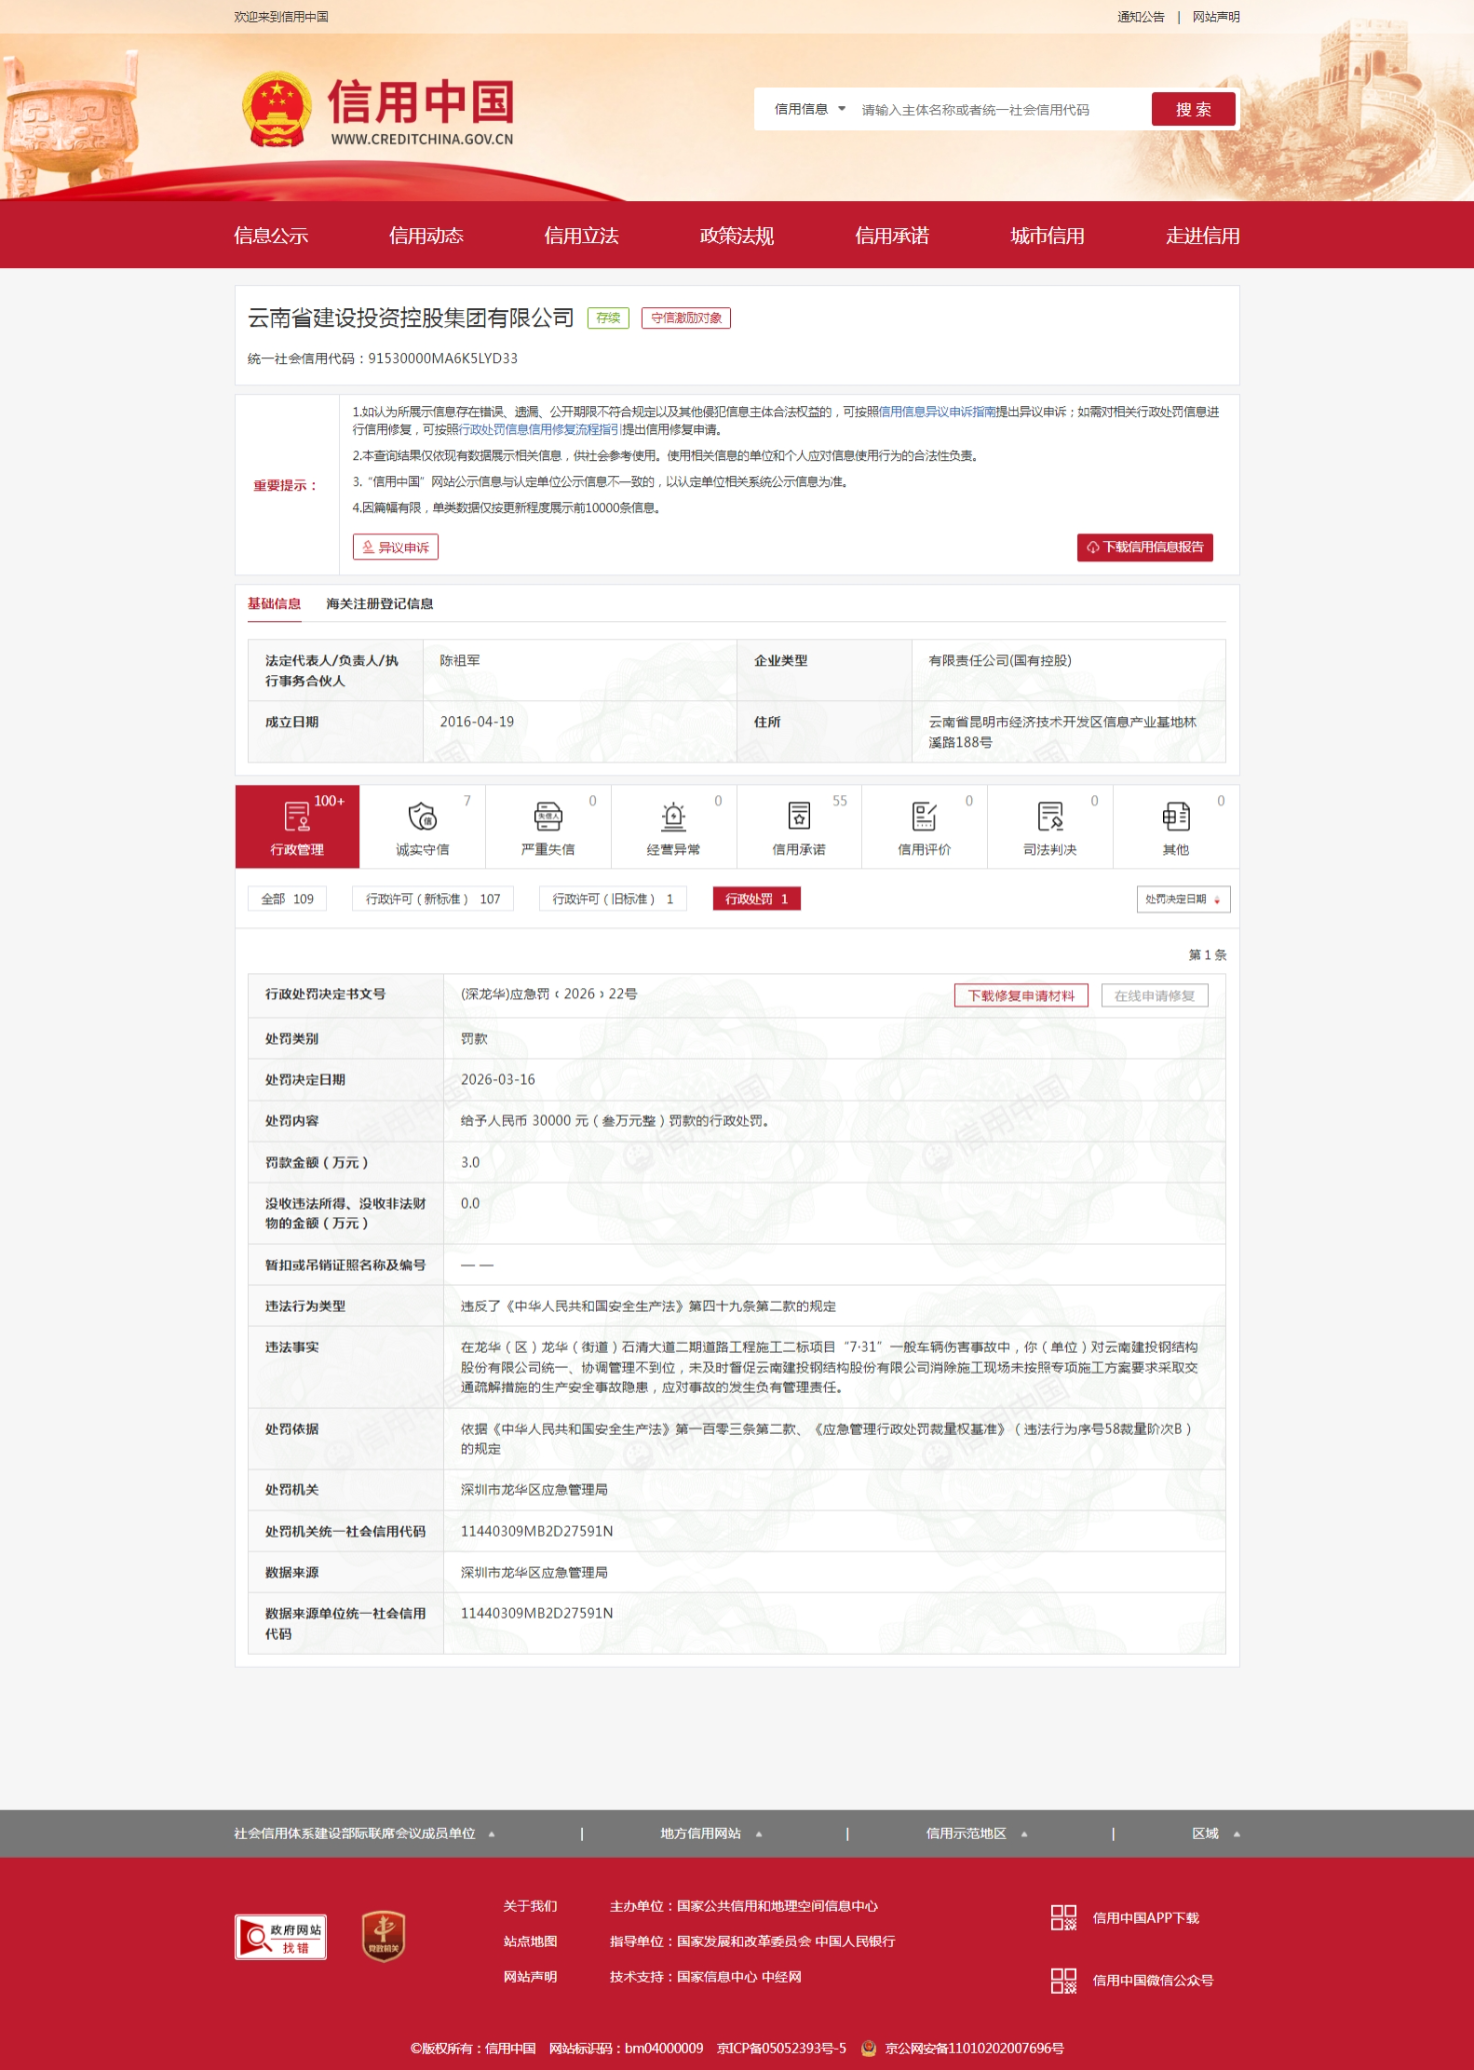Click the 政府网站找错 badge
The image size is (1474, 2070).
tap(281, 1937)
